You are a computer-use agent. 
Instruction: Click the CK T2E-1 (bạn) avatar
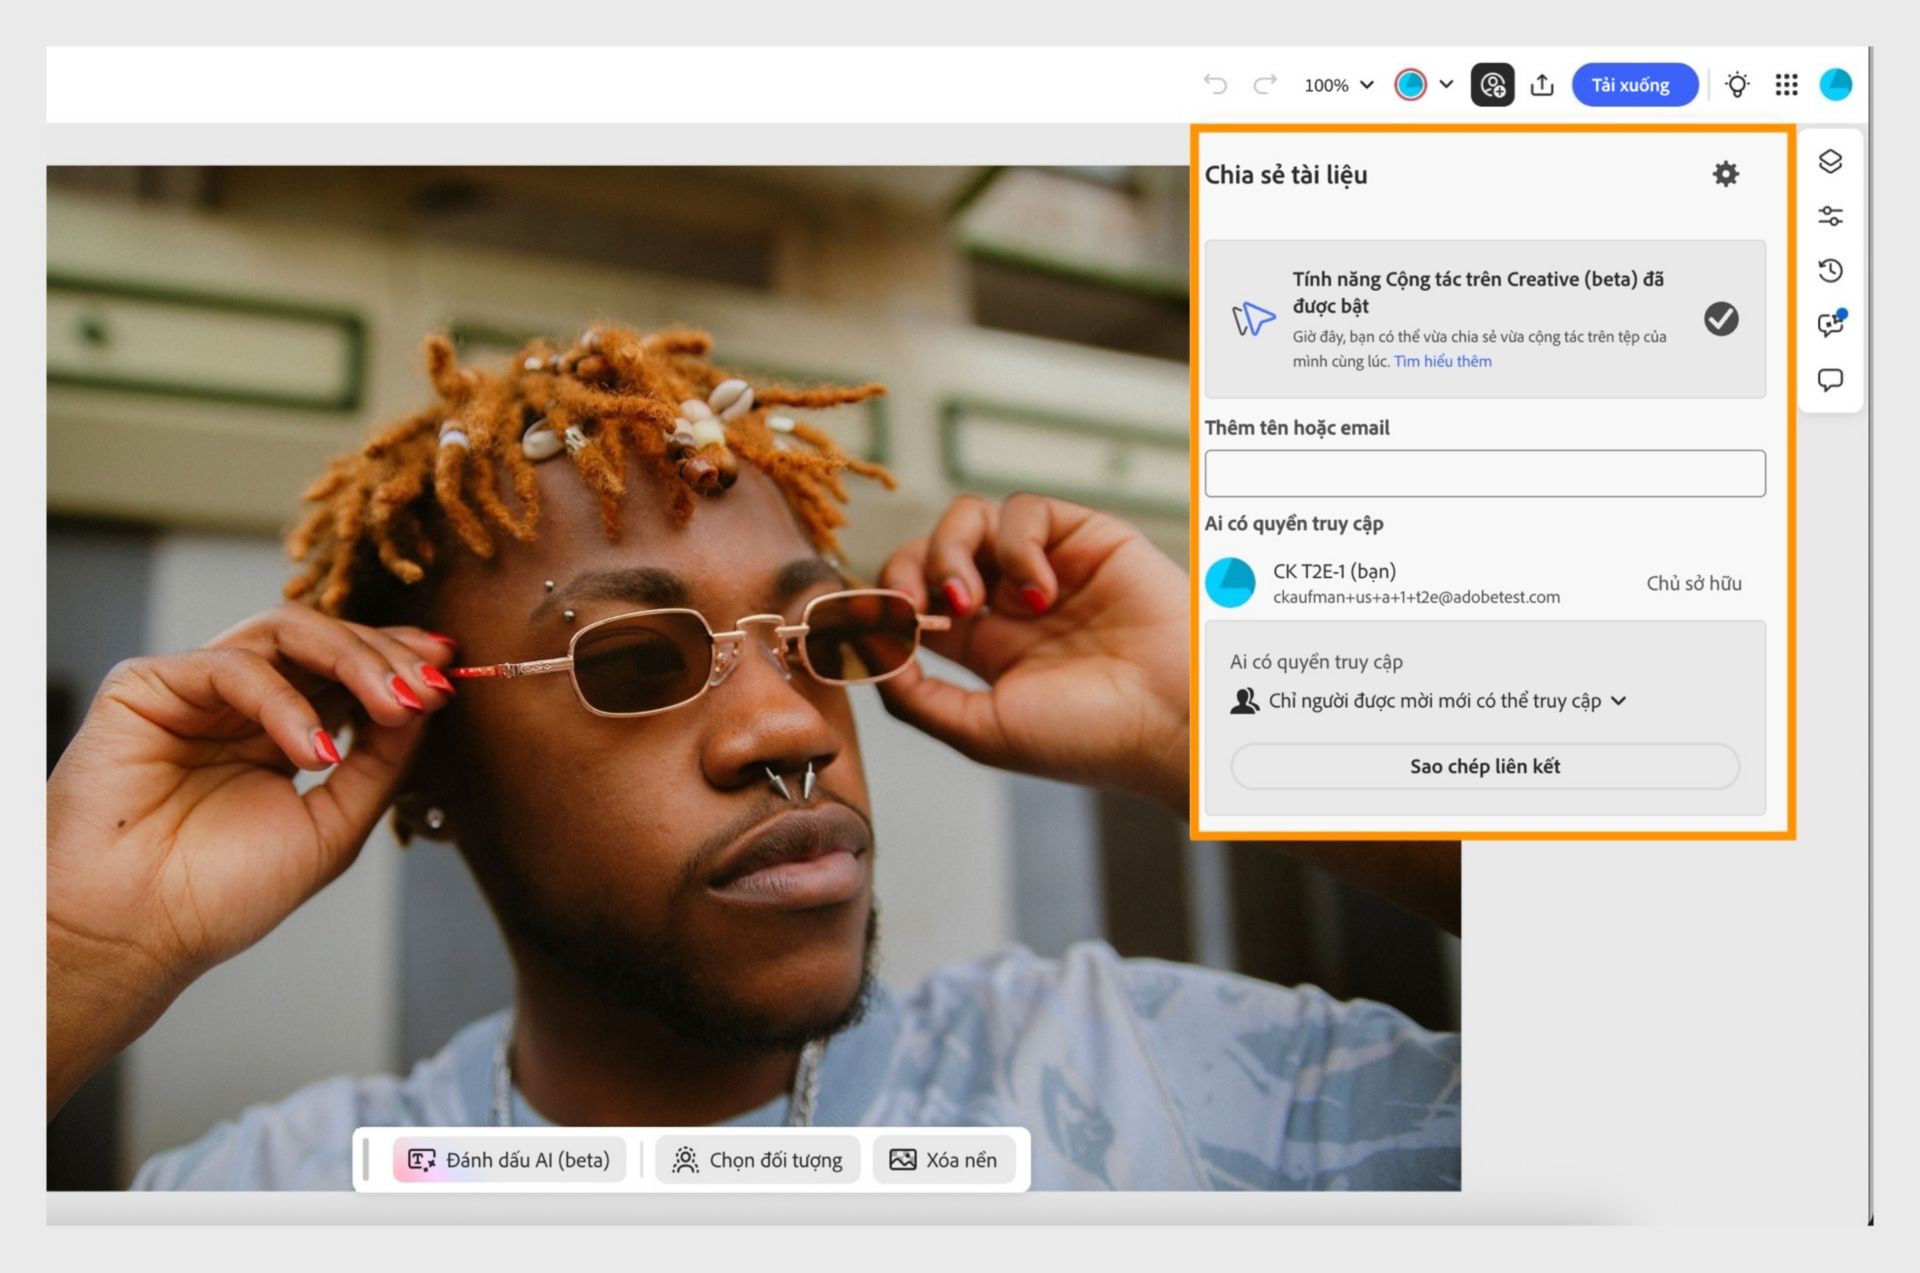tap(1230, 583)
